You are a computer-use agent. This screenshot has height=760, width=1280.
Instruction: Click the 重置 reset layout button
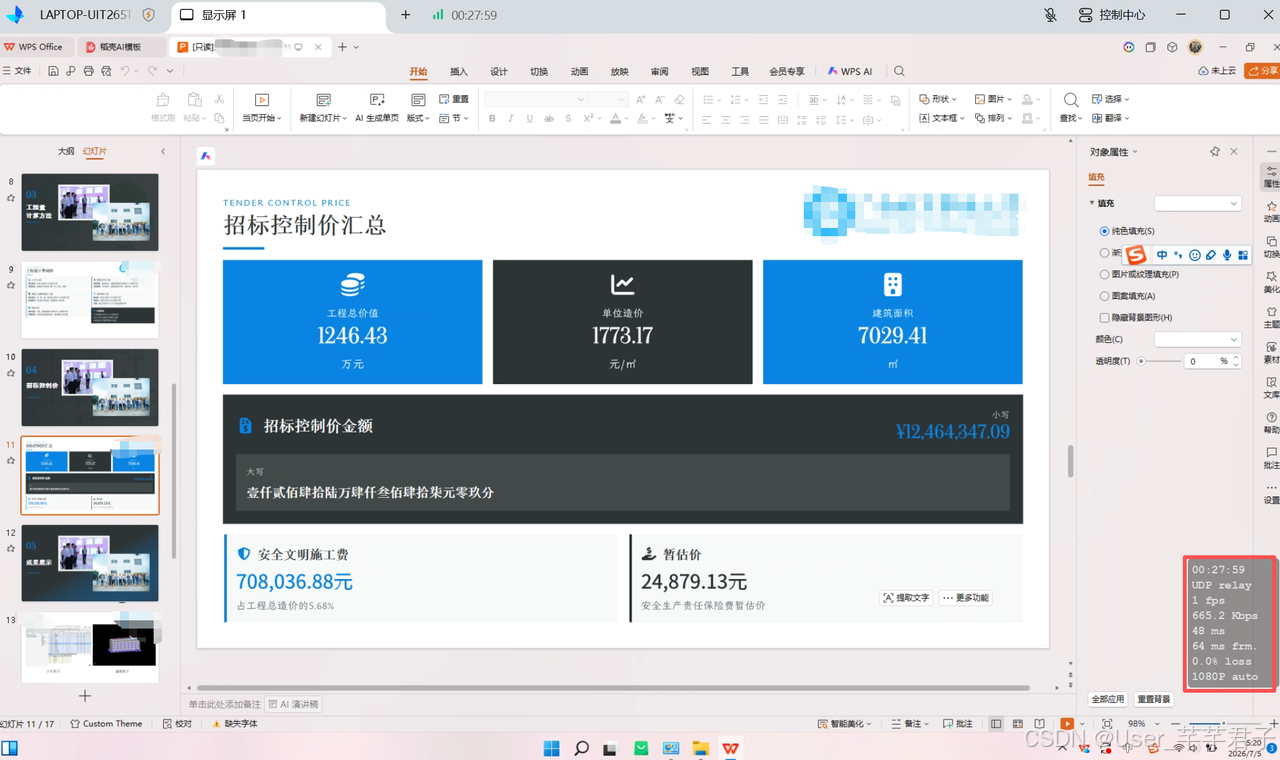[x=454, y=99]
